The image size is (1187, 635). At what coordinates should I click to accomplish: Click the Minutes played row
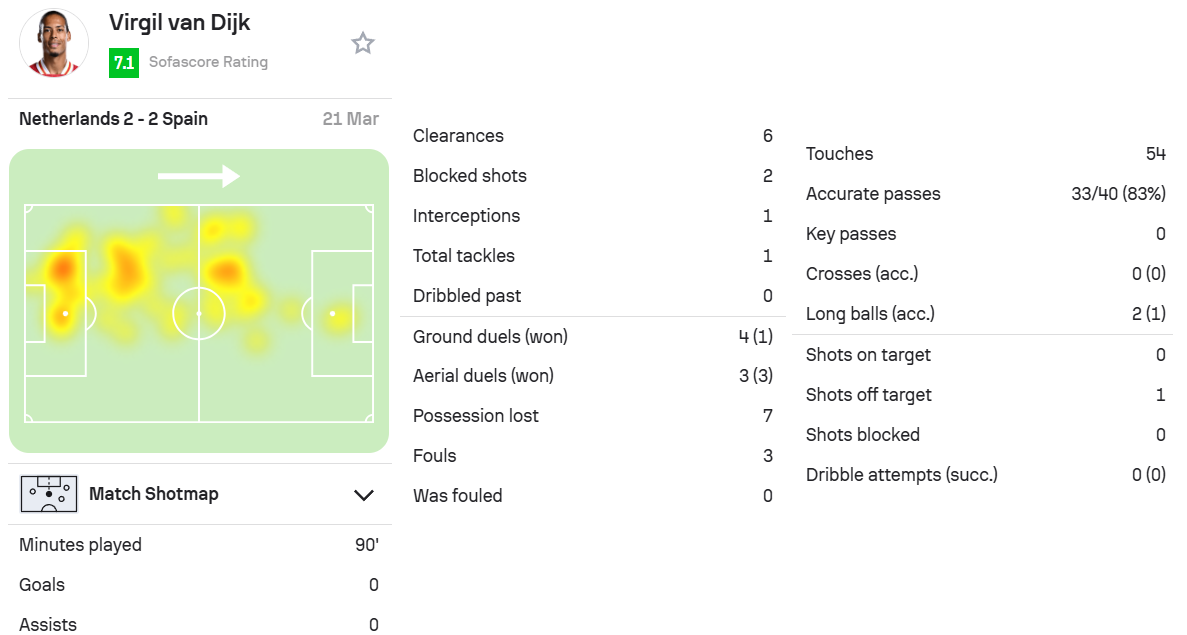199,545
